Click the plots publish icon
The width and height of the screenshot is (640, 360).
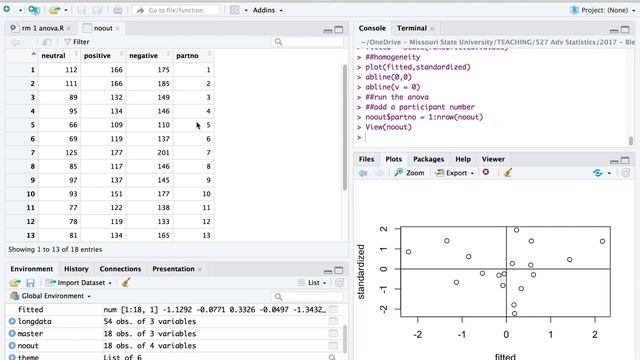pyautogui.click(x=598, y=173)
